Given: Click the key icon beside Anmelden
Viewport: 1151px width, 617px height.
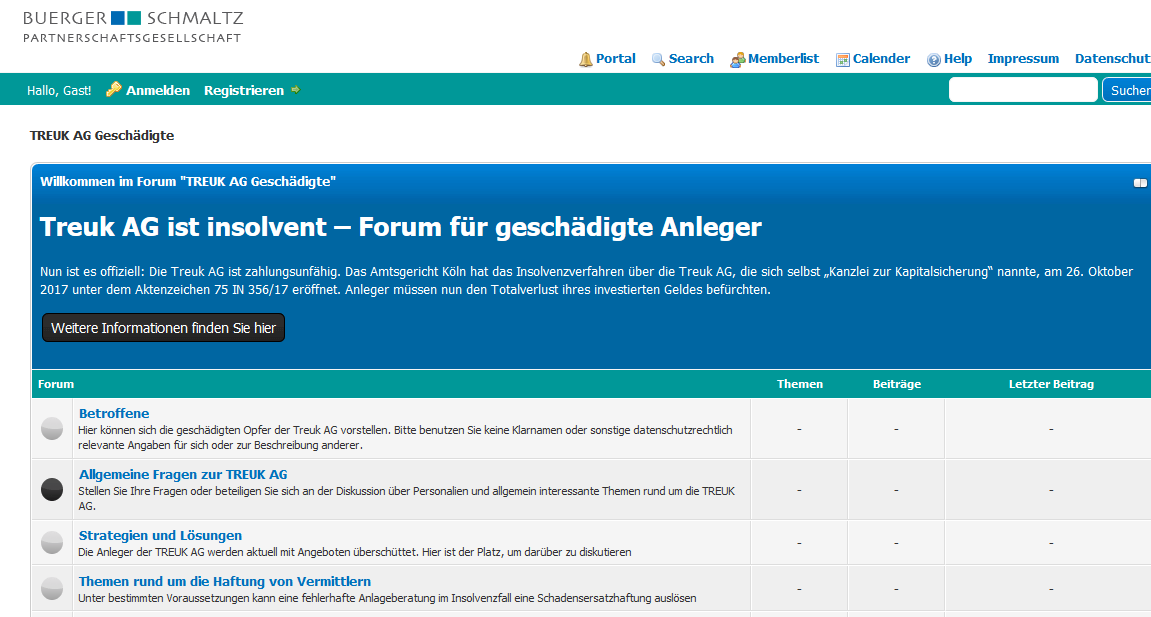Looking at the screenshot, I should [x=114, y=90].
